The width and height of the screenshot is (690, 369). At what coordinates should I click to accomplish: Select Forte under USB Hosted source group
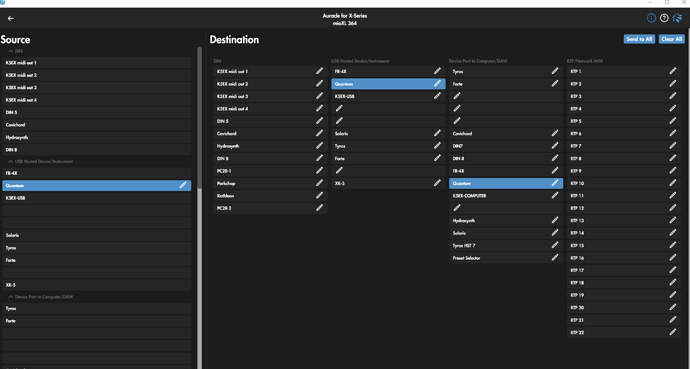tap(97, 260)
